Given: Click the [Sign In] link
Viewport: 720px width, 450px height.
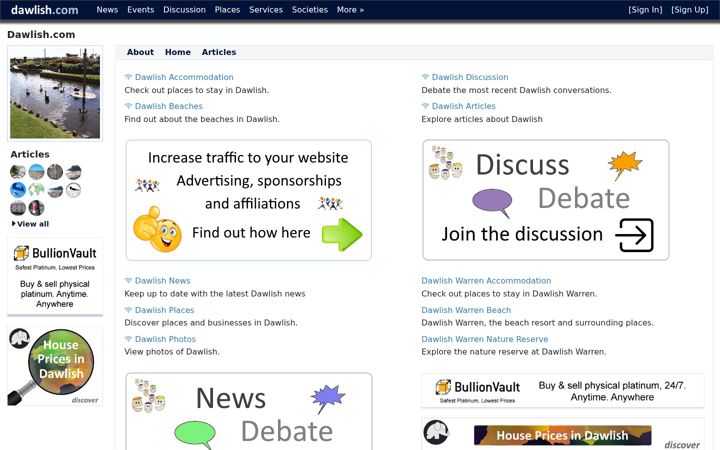Looking at the screenshot, I should [645, 10].
